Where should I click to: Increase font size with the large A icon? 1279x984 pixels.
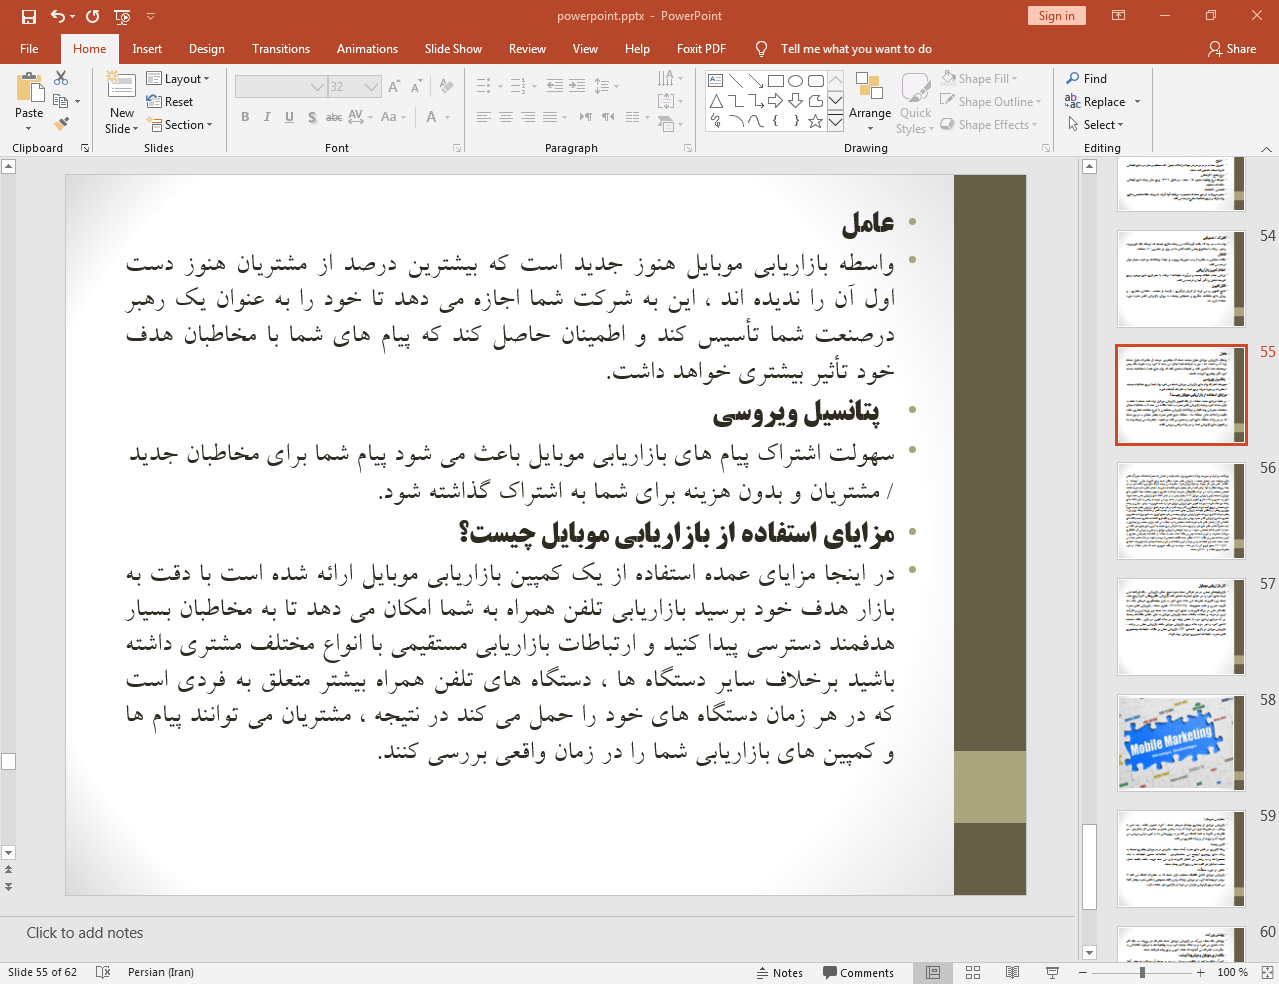(x=394, y=87)
